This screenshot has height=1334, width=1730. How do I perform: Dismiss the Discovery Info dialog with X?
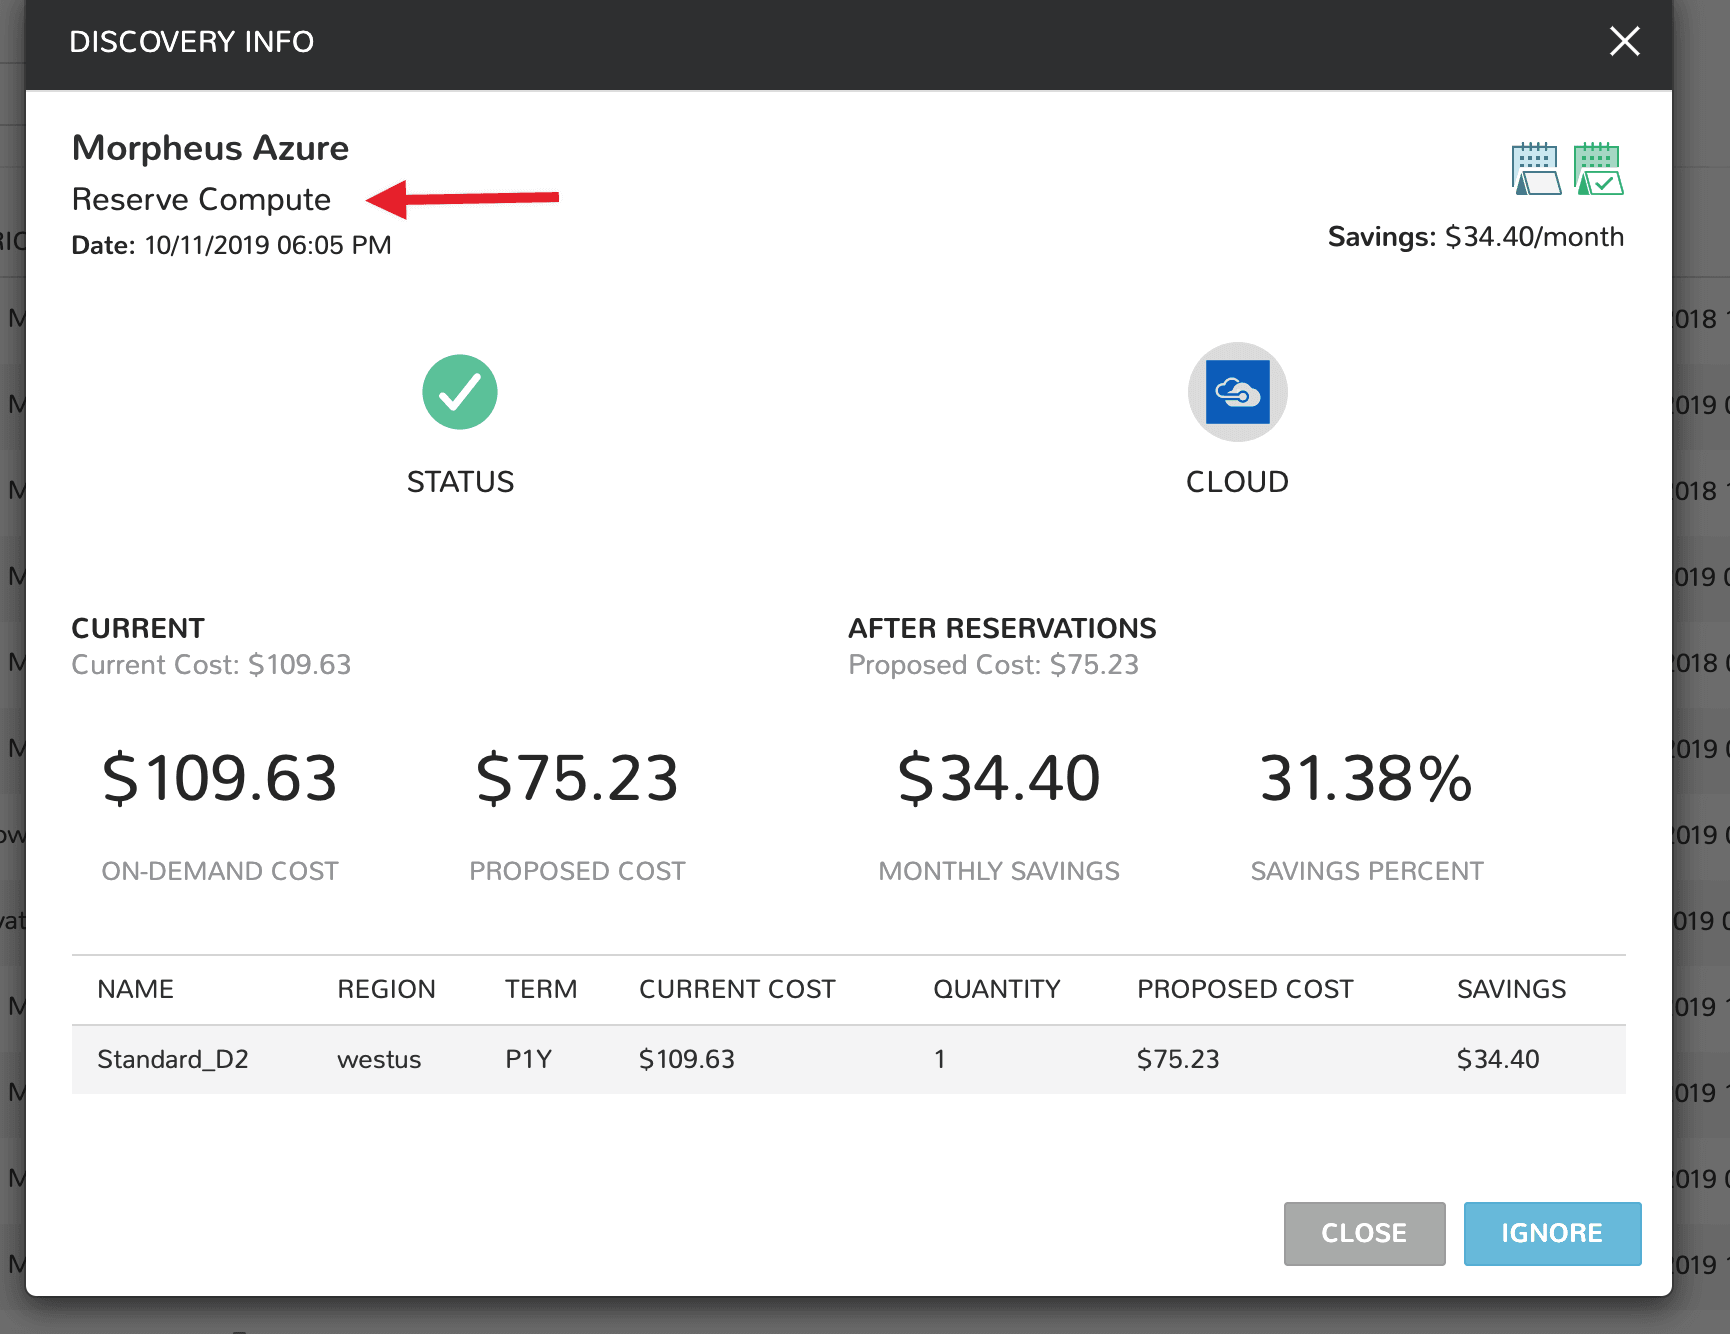point(1624,42)
